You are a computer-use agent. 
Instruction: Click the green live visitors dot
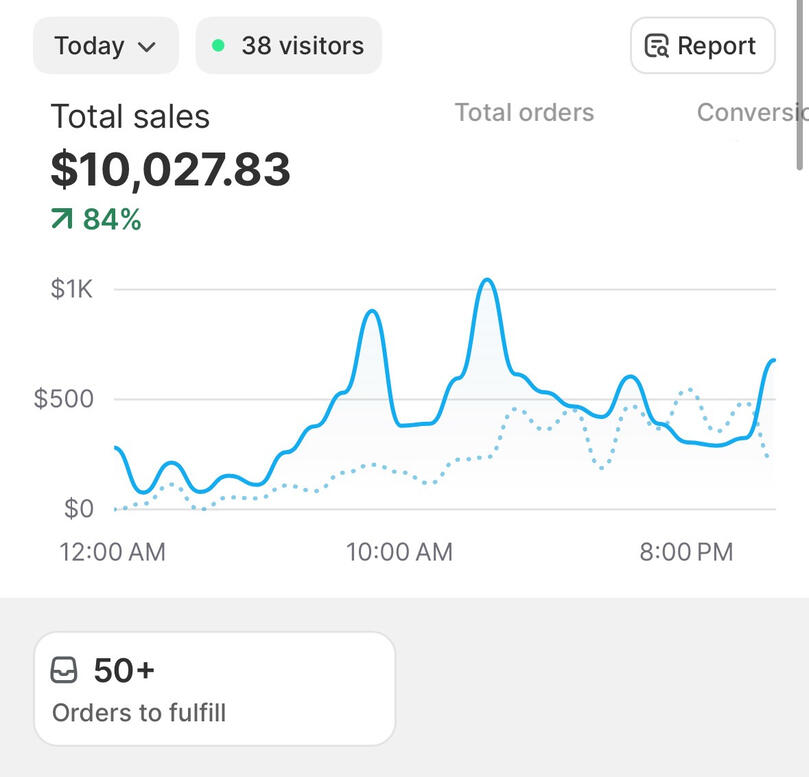[219, 46]
